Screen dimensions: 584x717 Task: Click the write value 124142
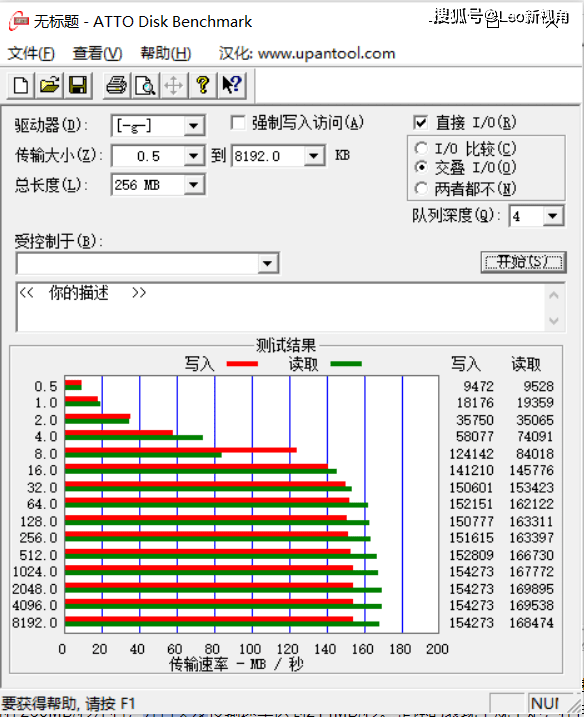tap(471, 454)
